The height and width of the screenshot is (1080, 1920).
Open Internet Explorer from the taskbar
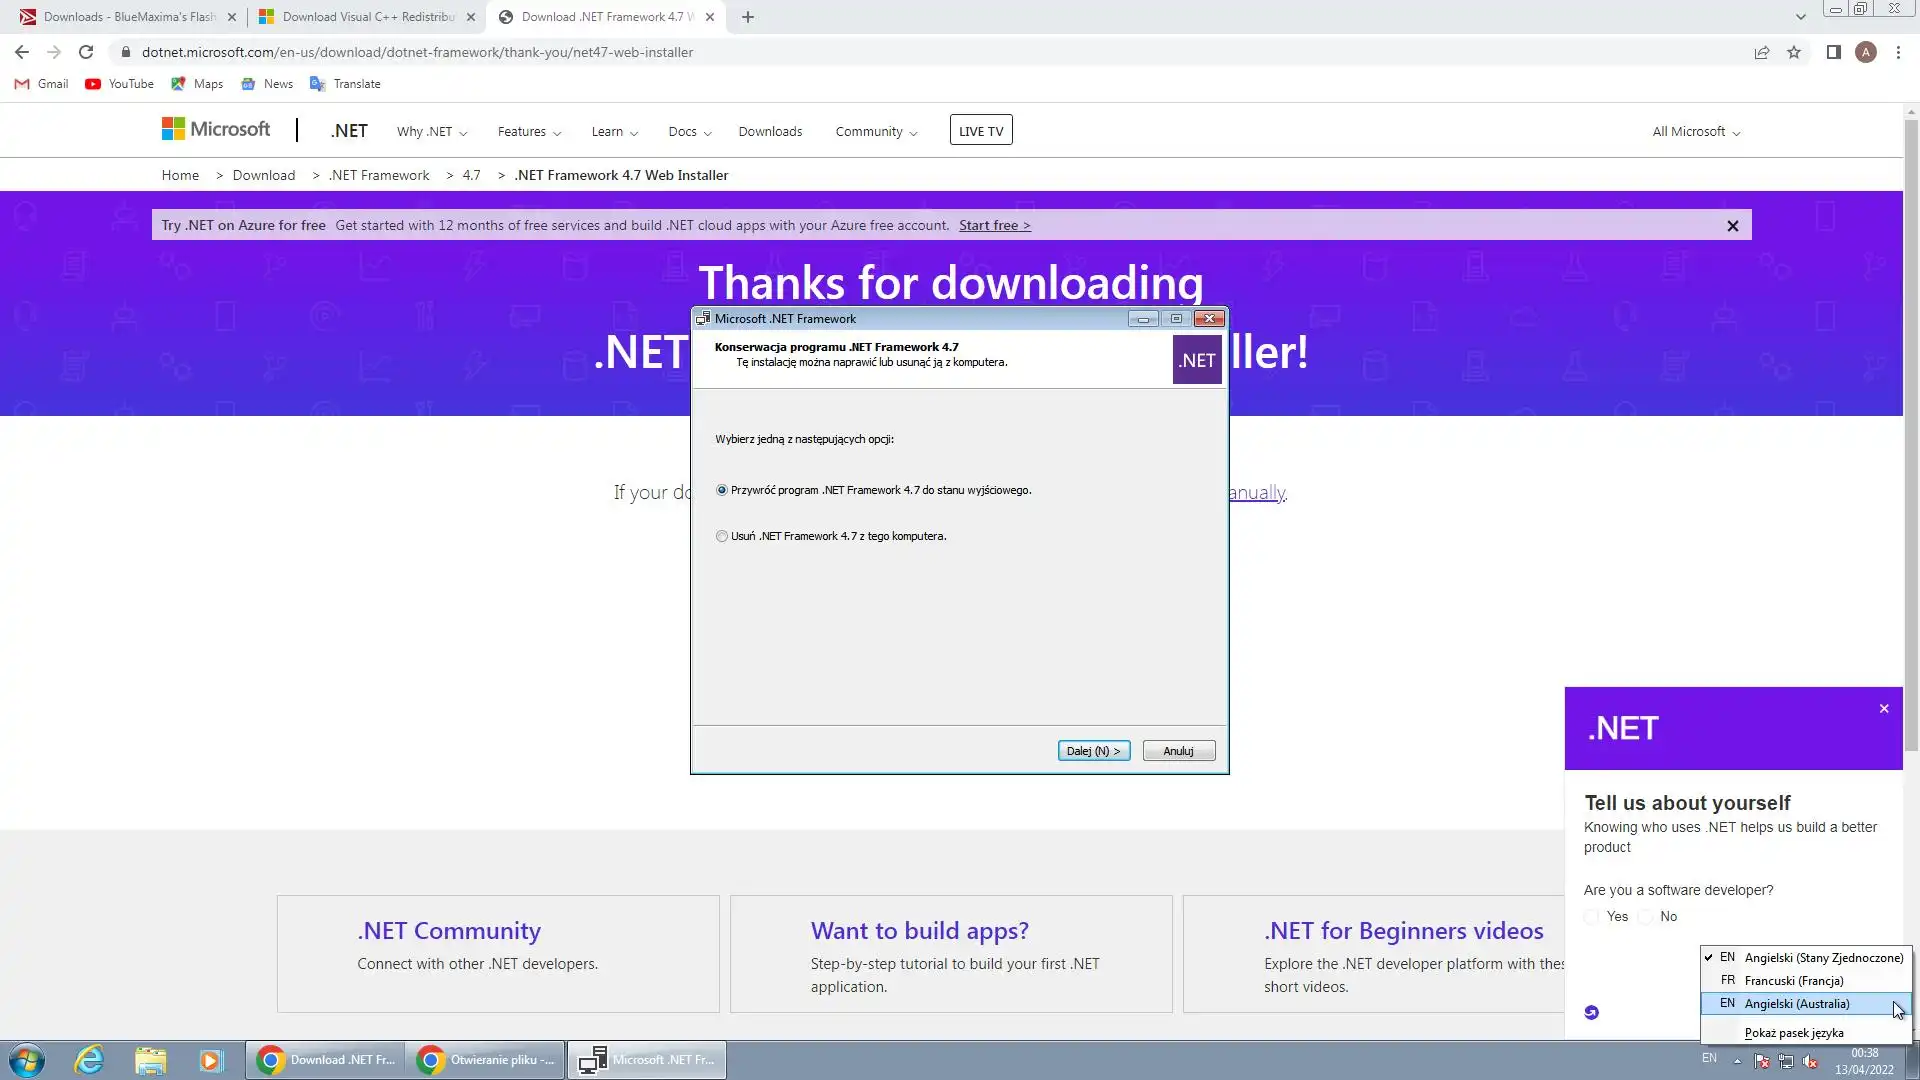tap(89, 1060)
